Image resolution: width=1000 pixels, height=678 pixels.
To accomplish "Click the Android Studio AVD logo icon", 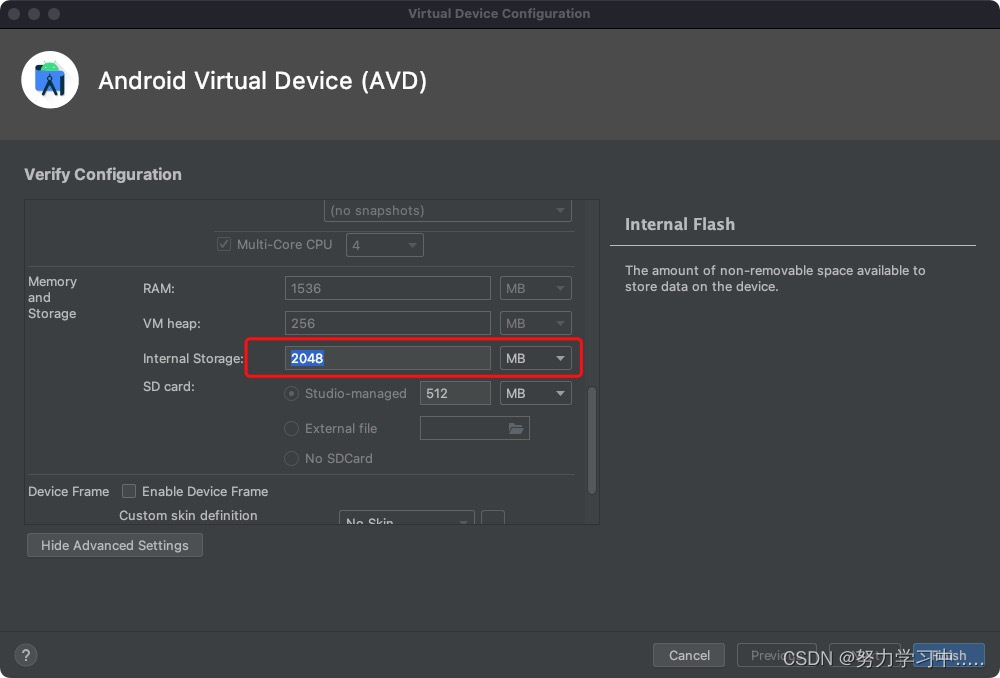I will (50, 80).
